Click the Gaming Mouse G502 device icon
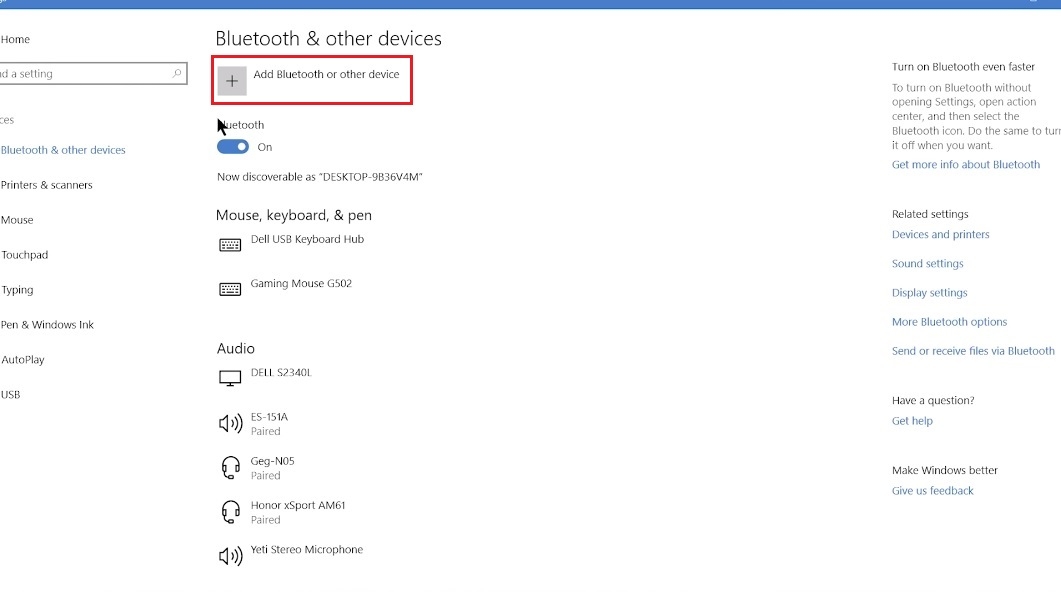1061x592 pixels. (230, 288)
